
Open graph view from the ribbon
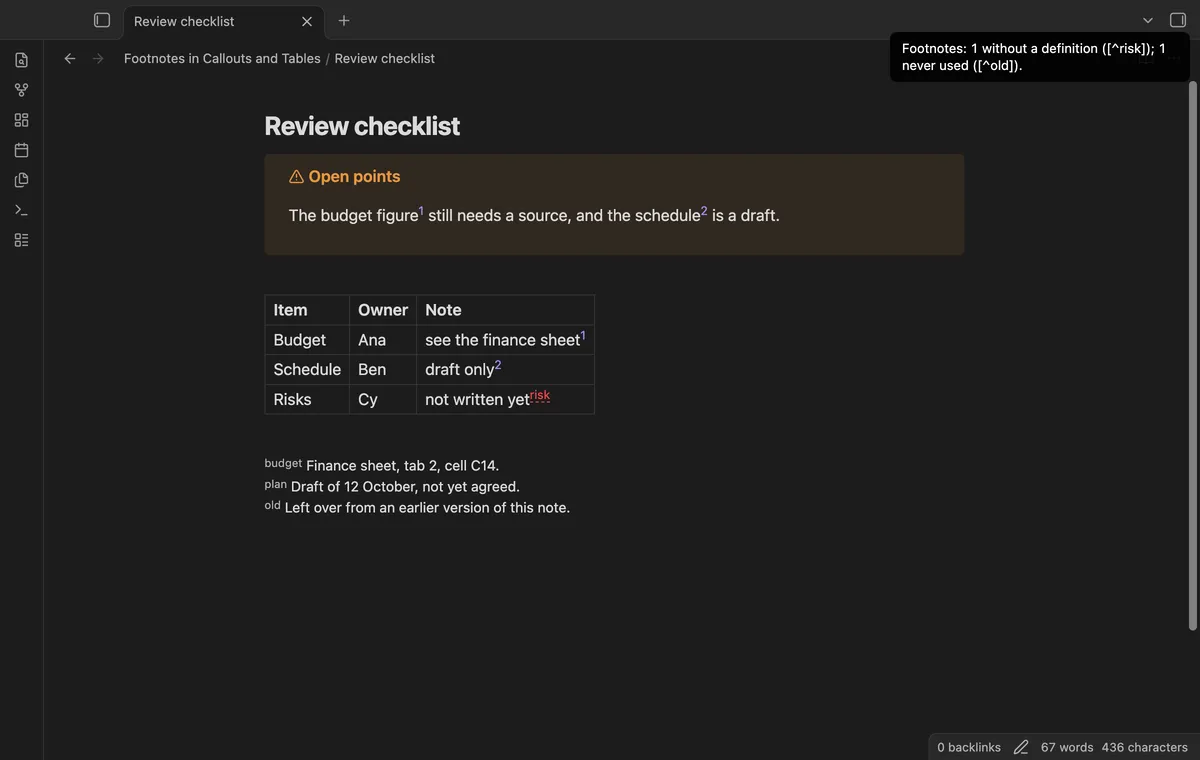[x=21, y=90]
